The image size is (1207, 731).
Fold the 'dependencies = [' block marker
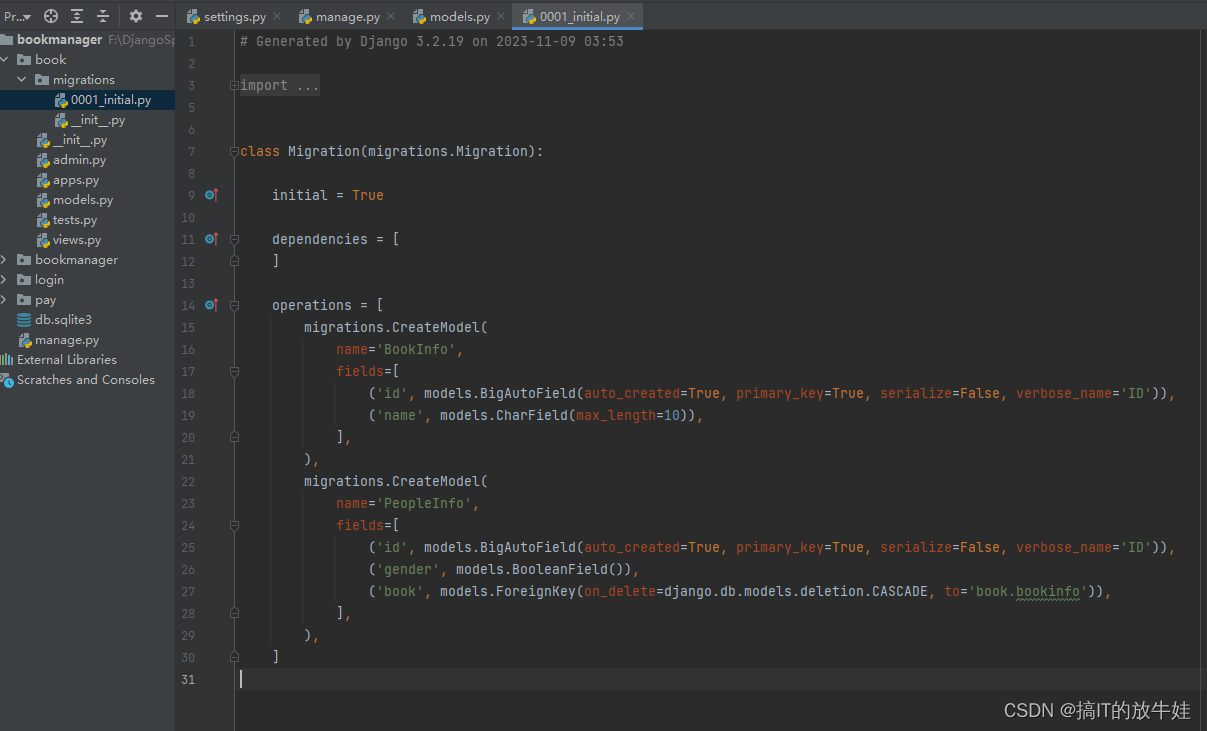[x=234, y=240]
